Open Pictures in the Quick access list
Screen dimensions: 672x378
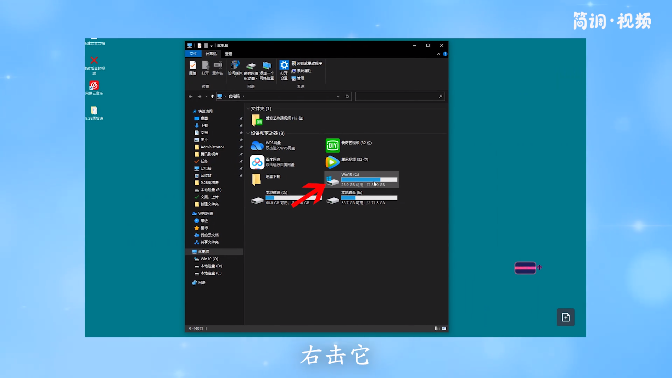pyautogui.click(x=201, y=140)
